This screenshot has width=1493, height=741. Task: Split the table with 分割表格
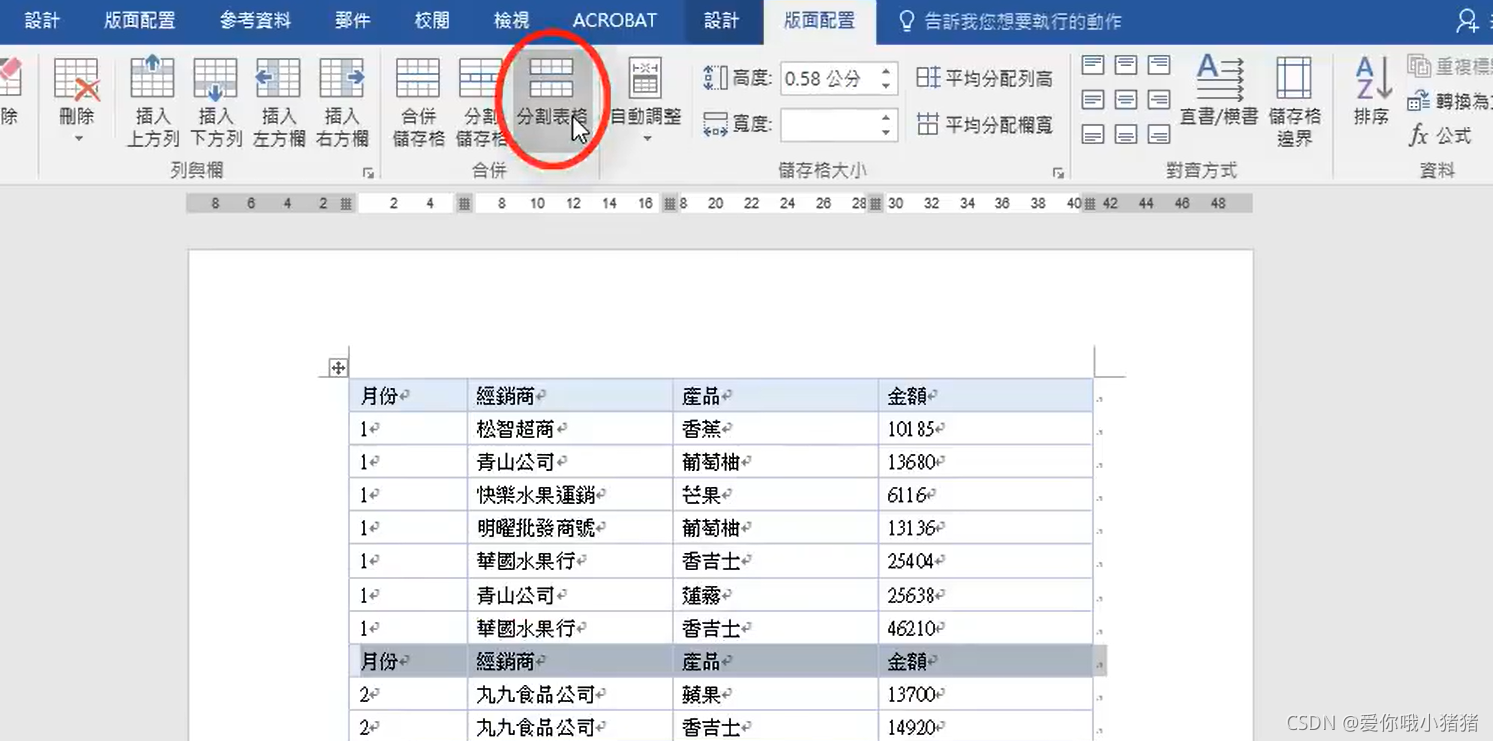click(551, 103)
